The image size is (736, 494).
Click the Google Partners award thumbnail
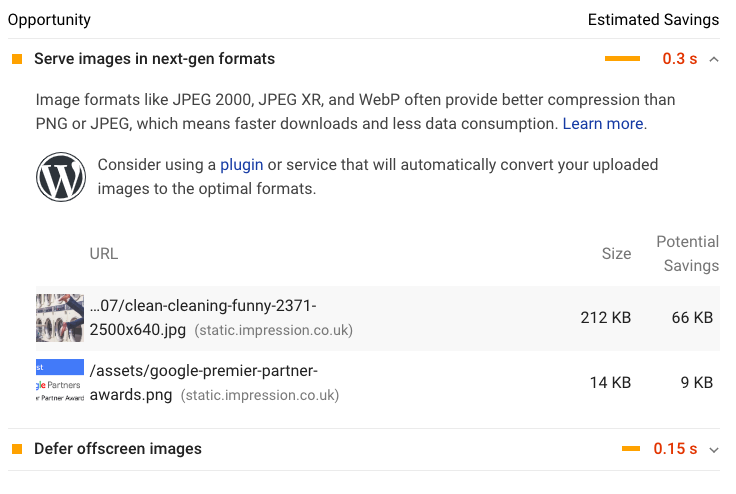tap(60, 380)
